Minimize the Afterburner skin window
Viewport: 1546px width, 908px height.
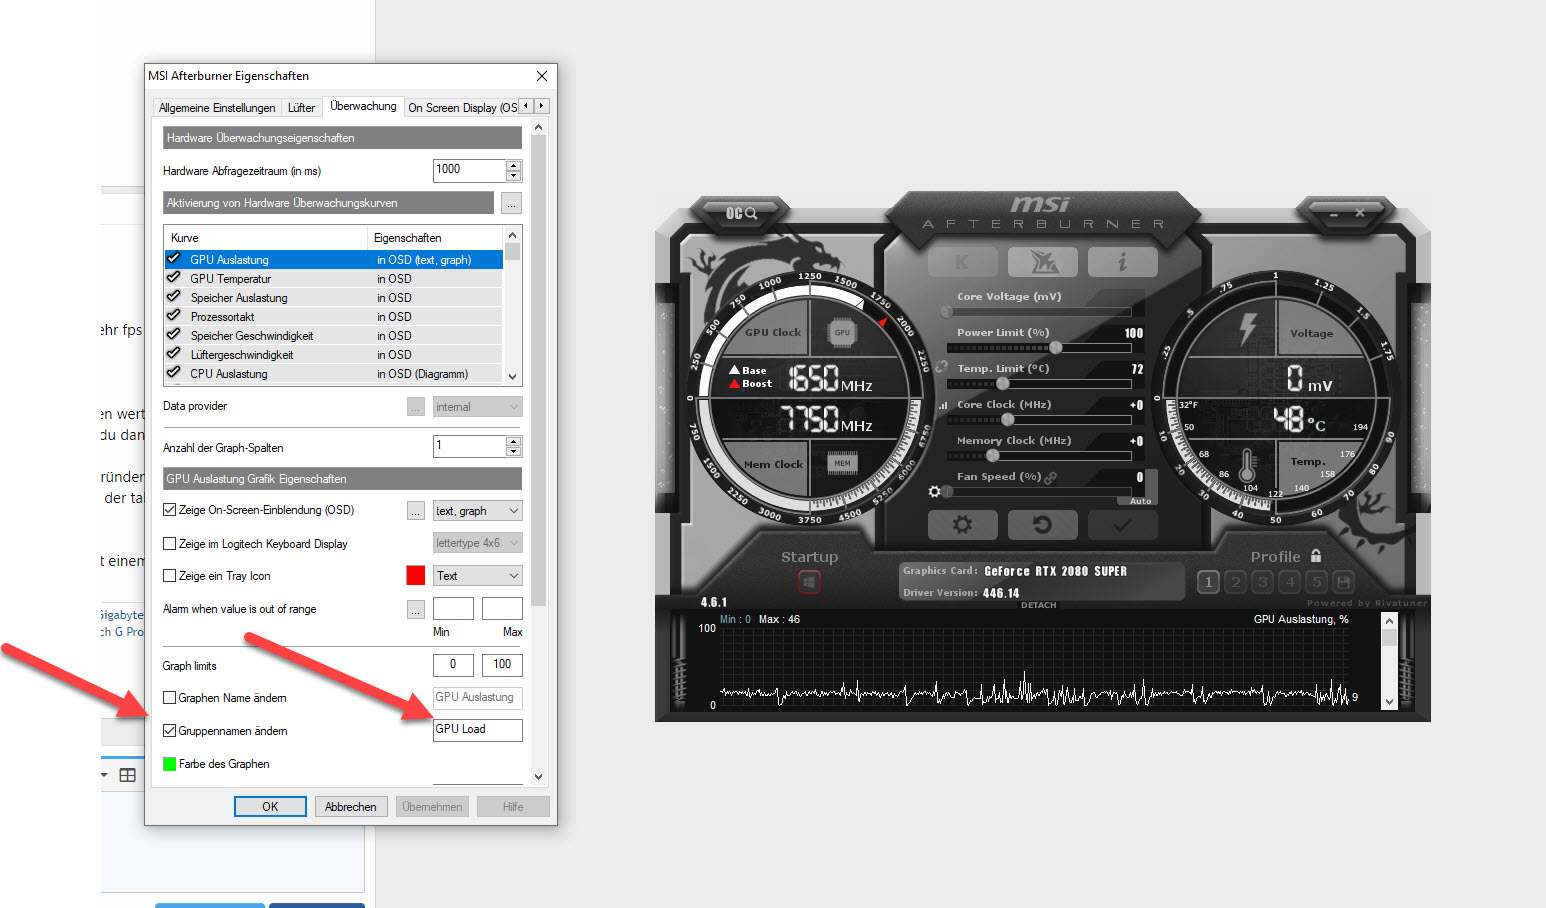coord(1333,213)
